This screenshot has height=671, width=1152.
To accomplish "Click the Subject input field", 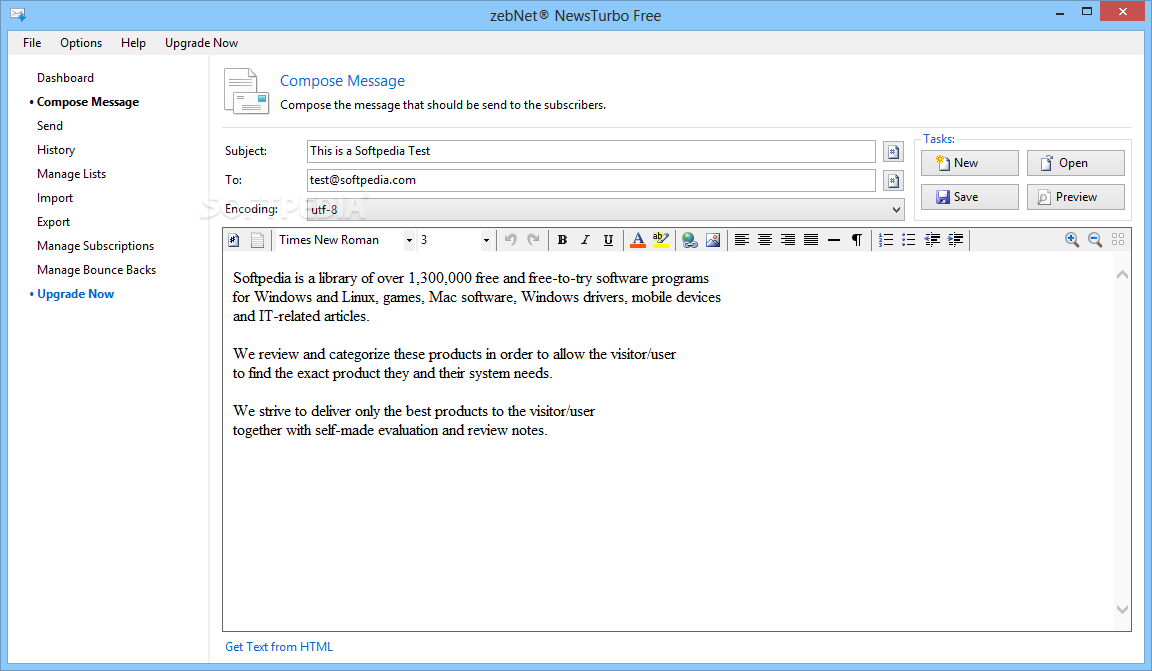I will coord(591,151).
